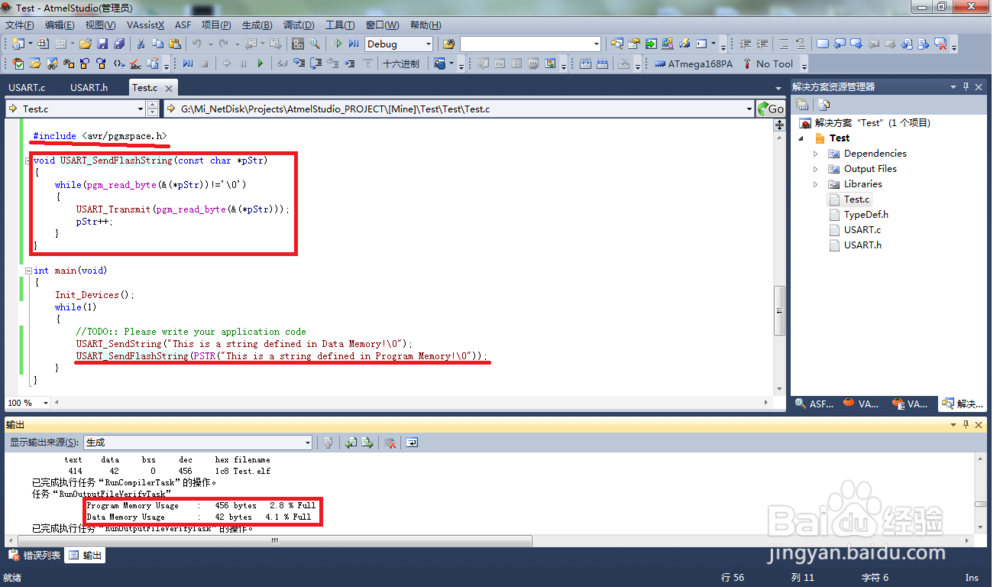Screen dimensions: 1000x587
Task: Close the Test.c editor tab
Action: [169, 89]
